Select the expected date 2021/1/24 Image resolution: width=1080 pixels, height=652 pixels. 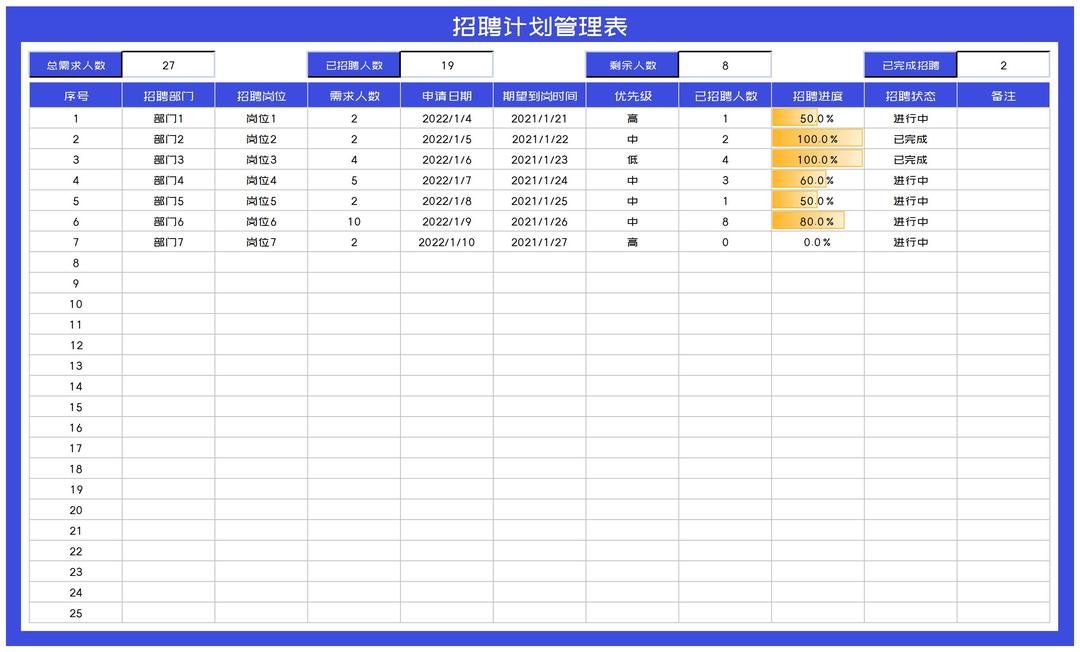539,180
